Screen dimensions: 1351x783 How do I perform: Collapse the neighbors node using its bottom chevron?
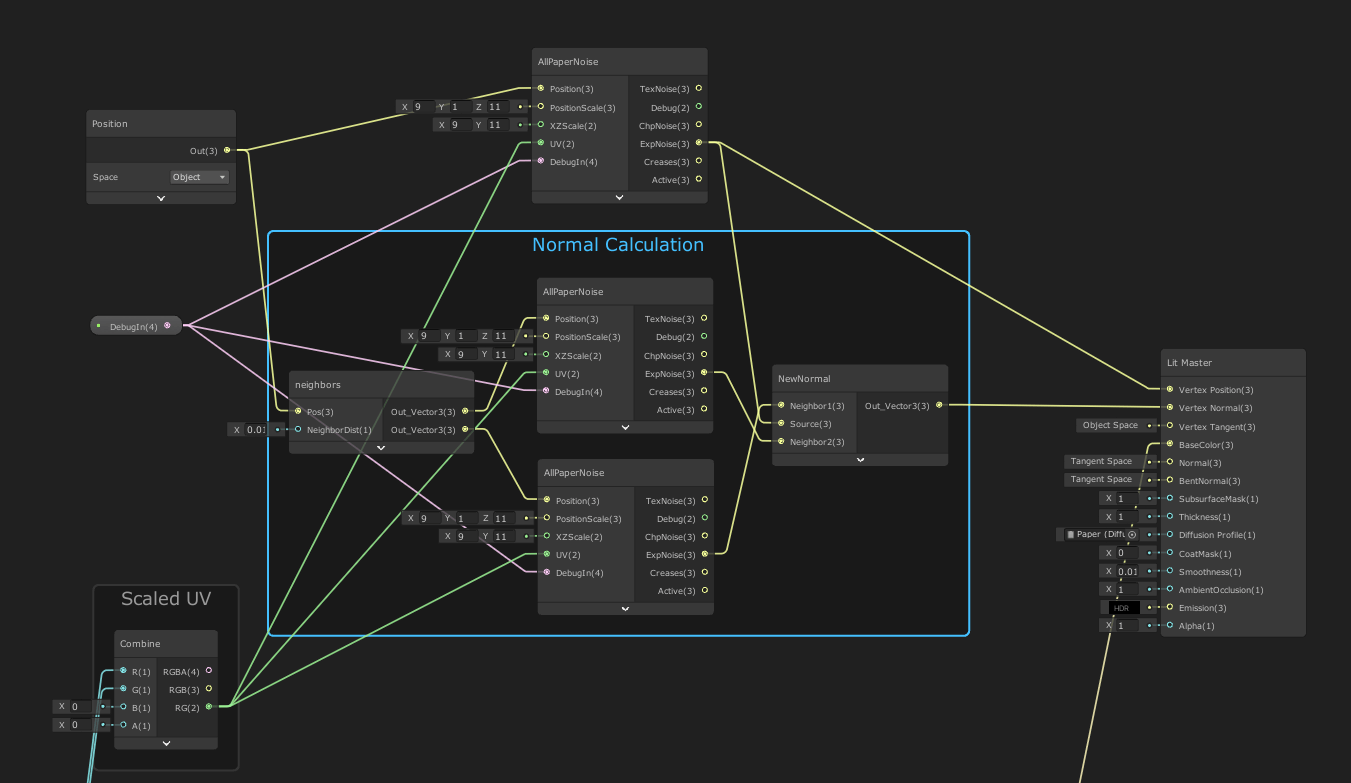click(x=381, y=447)
